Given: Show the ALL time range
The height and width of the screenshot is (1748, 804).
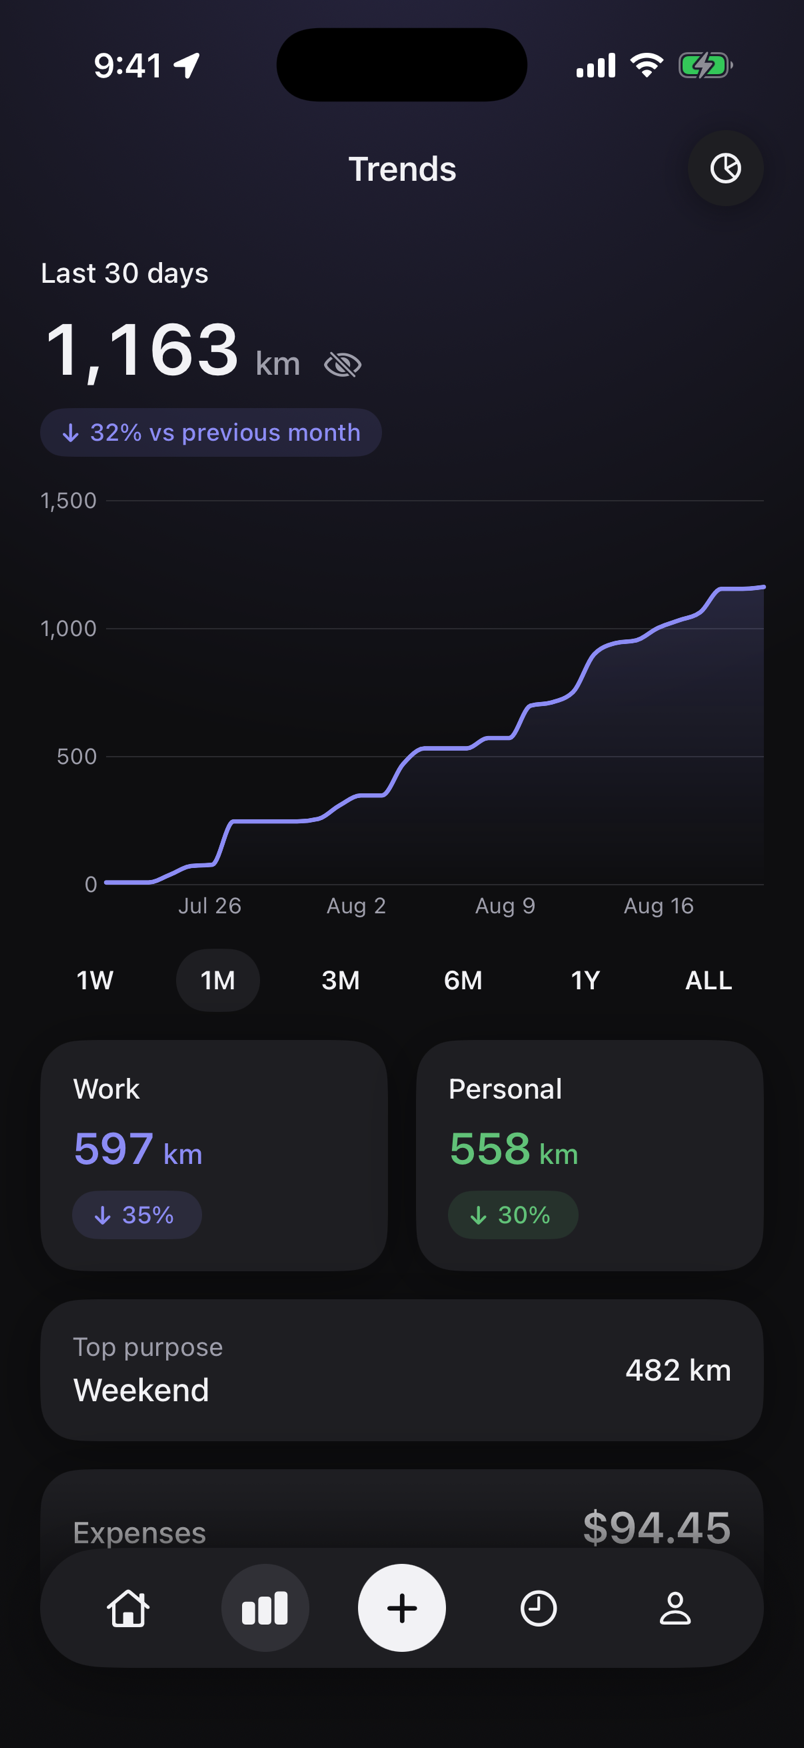Looking at the screenshot, I should (x=708, y=980).
